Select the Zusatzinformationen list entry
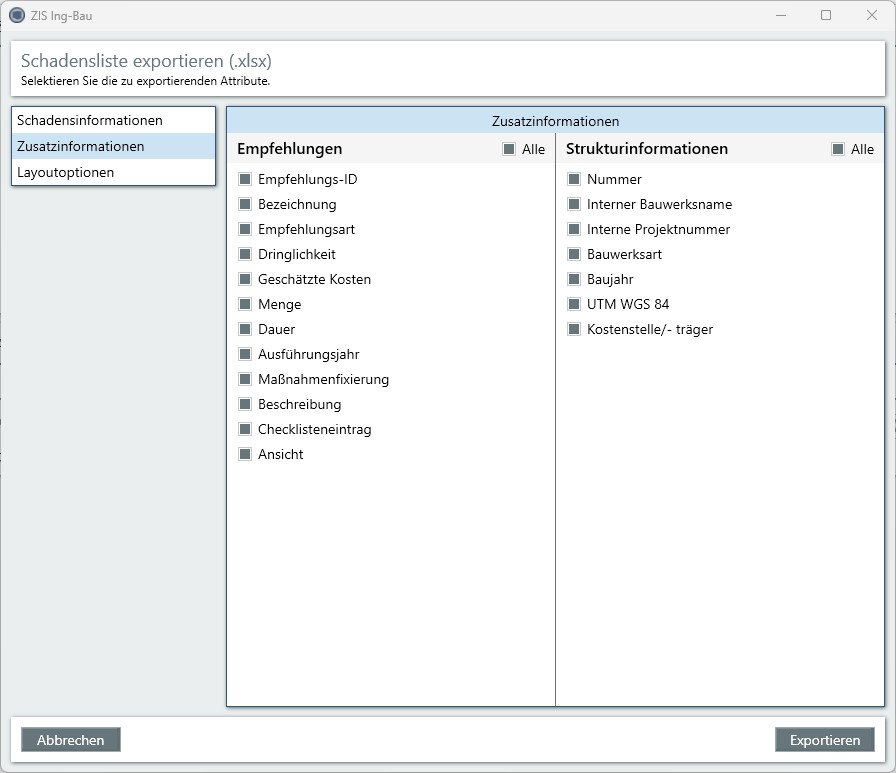Screen dimensions: 896x773 click(81, 146)
